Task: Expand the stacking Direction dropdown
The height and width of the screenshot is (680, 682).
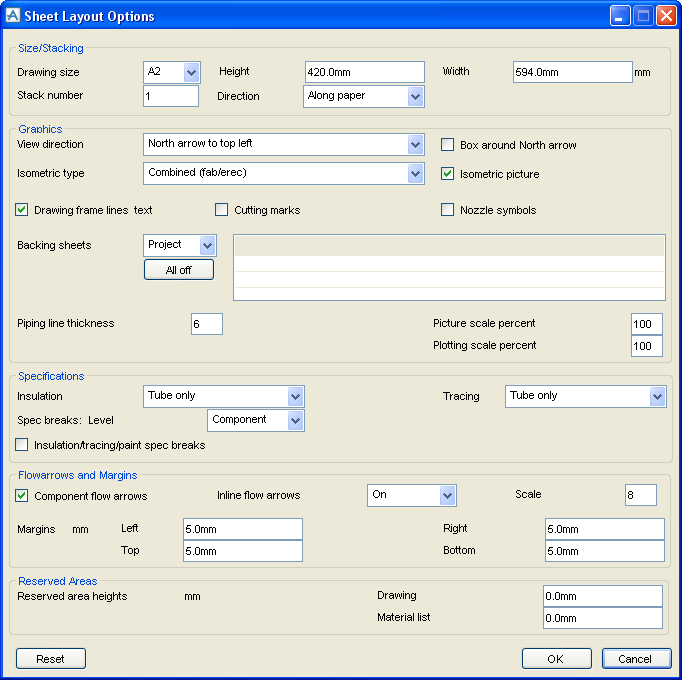Action: point(415,96)
